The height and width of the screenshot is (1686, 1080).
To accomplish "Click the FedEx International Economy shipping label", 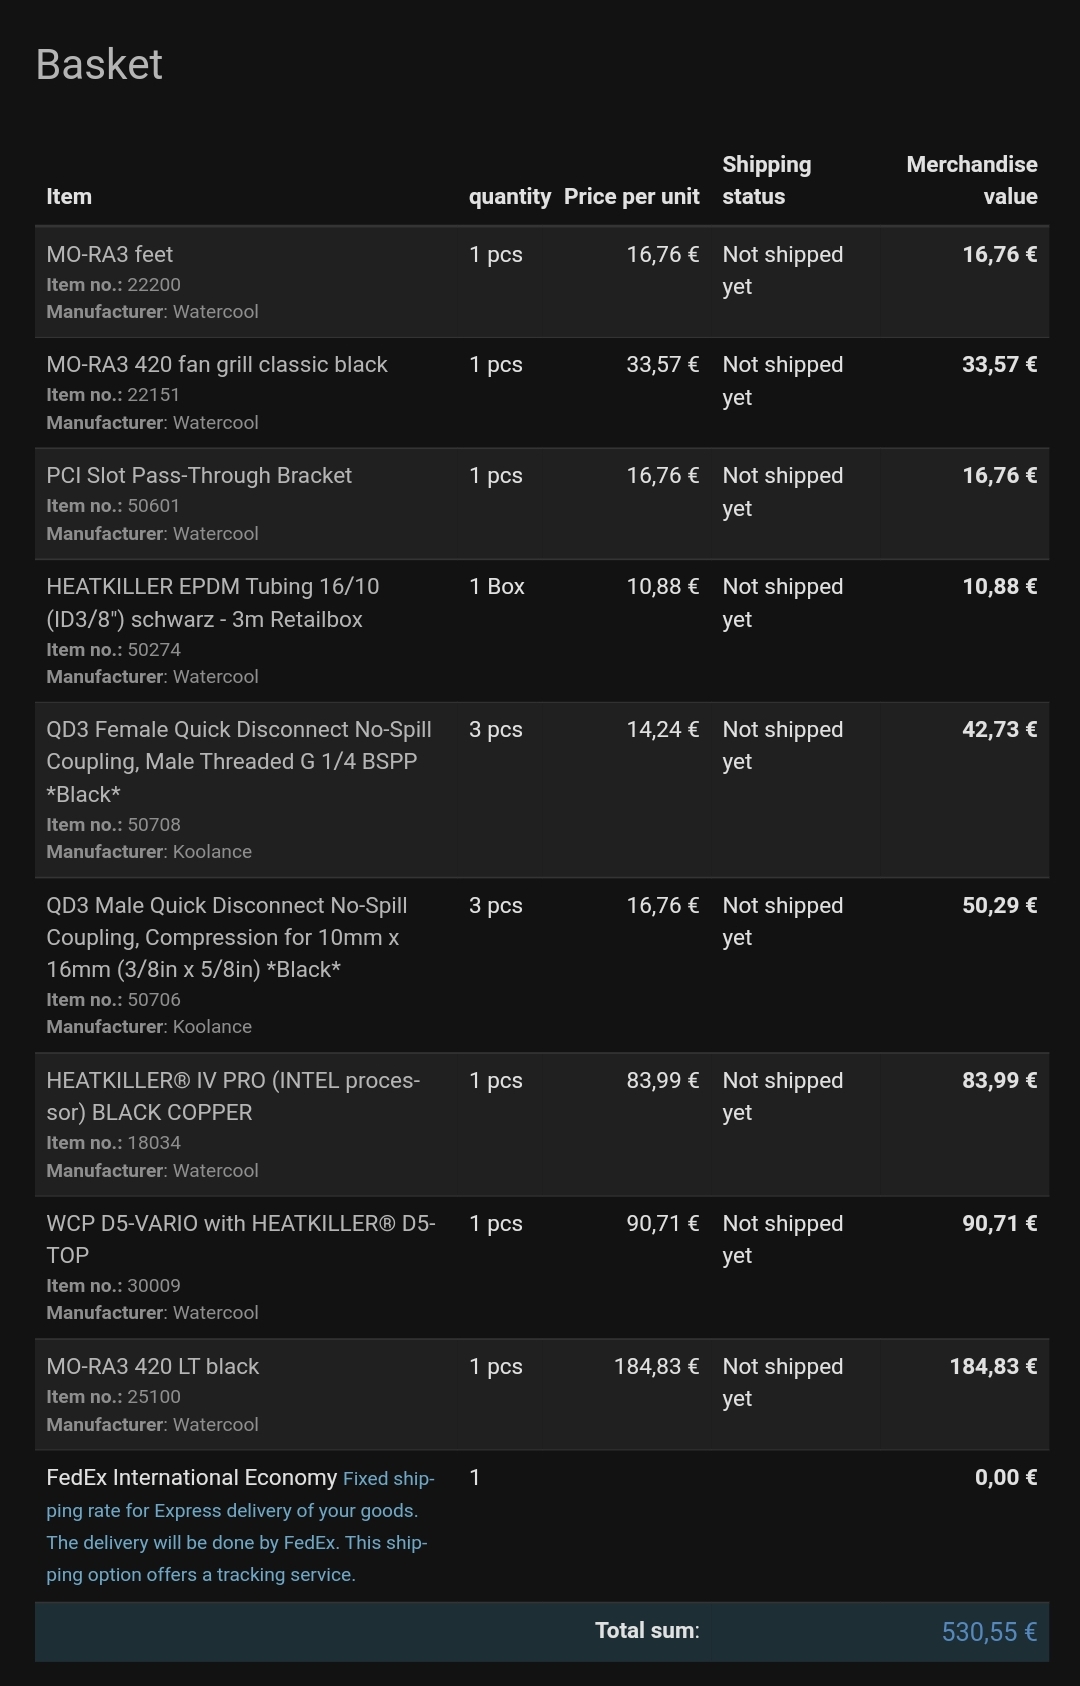I will tap(191, 1478).
